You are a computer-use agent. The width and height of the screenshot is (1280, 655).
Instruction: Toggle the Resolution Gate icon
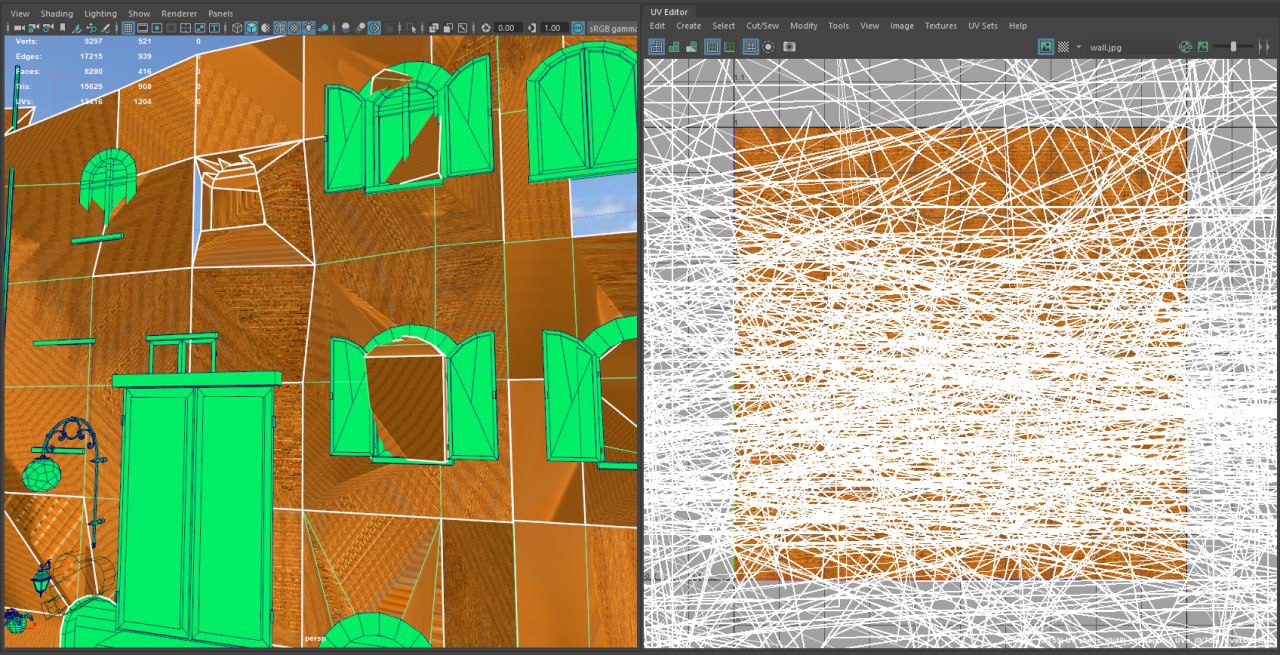click(157, 28)
